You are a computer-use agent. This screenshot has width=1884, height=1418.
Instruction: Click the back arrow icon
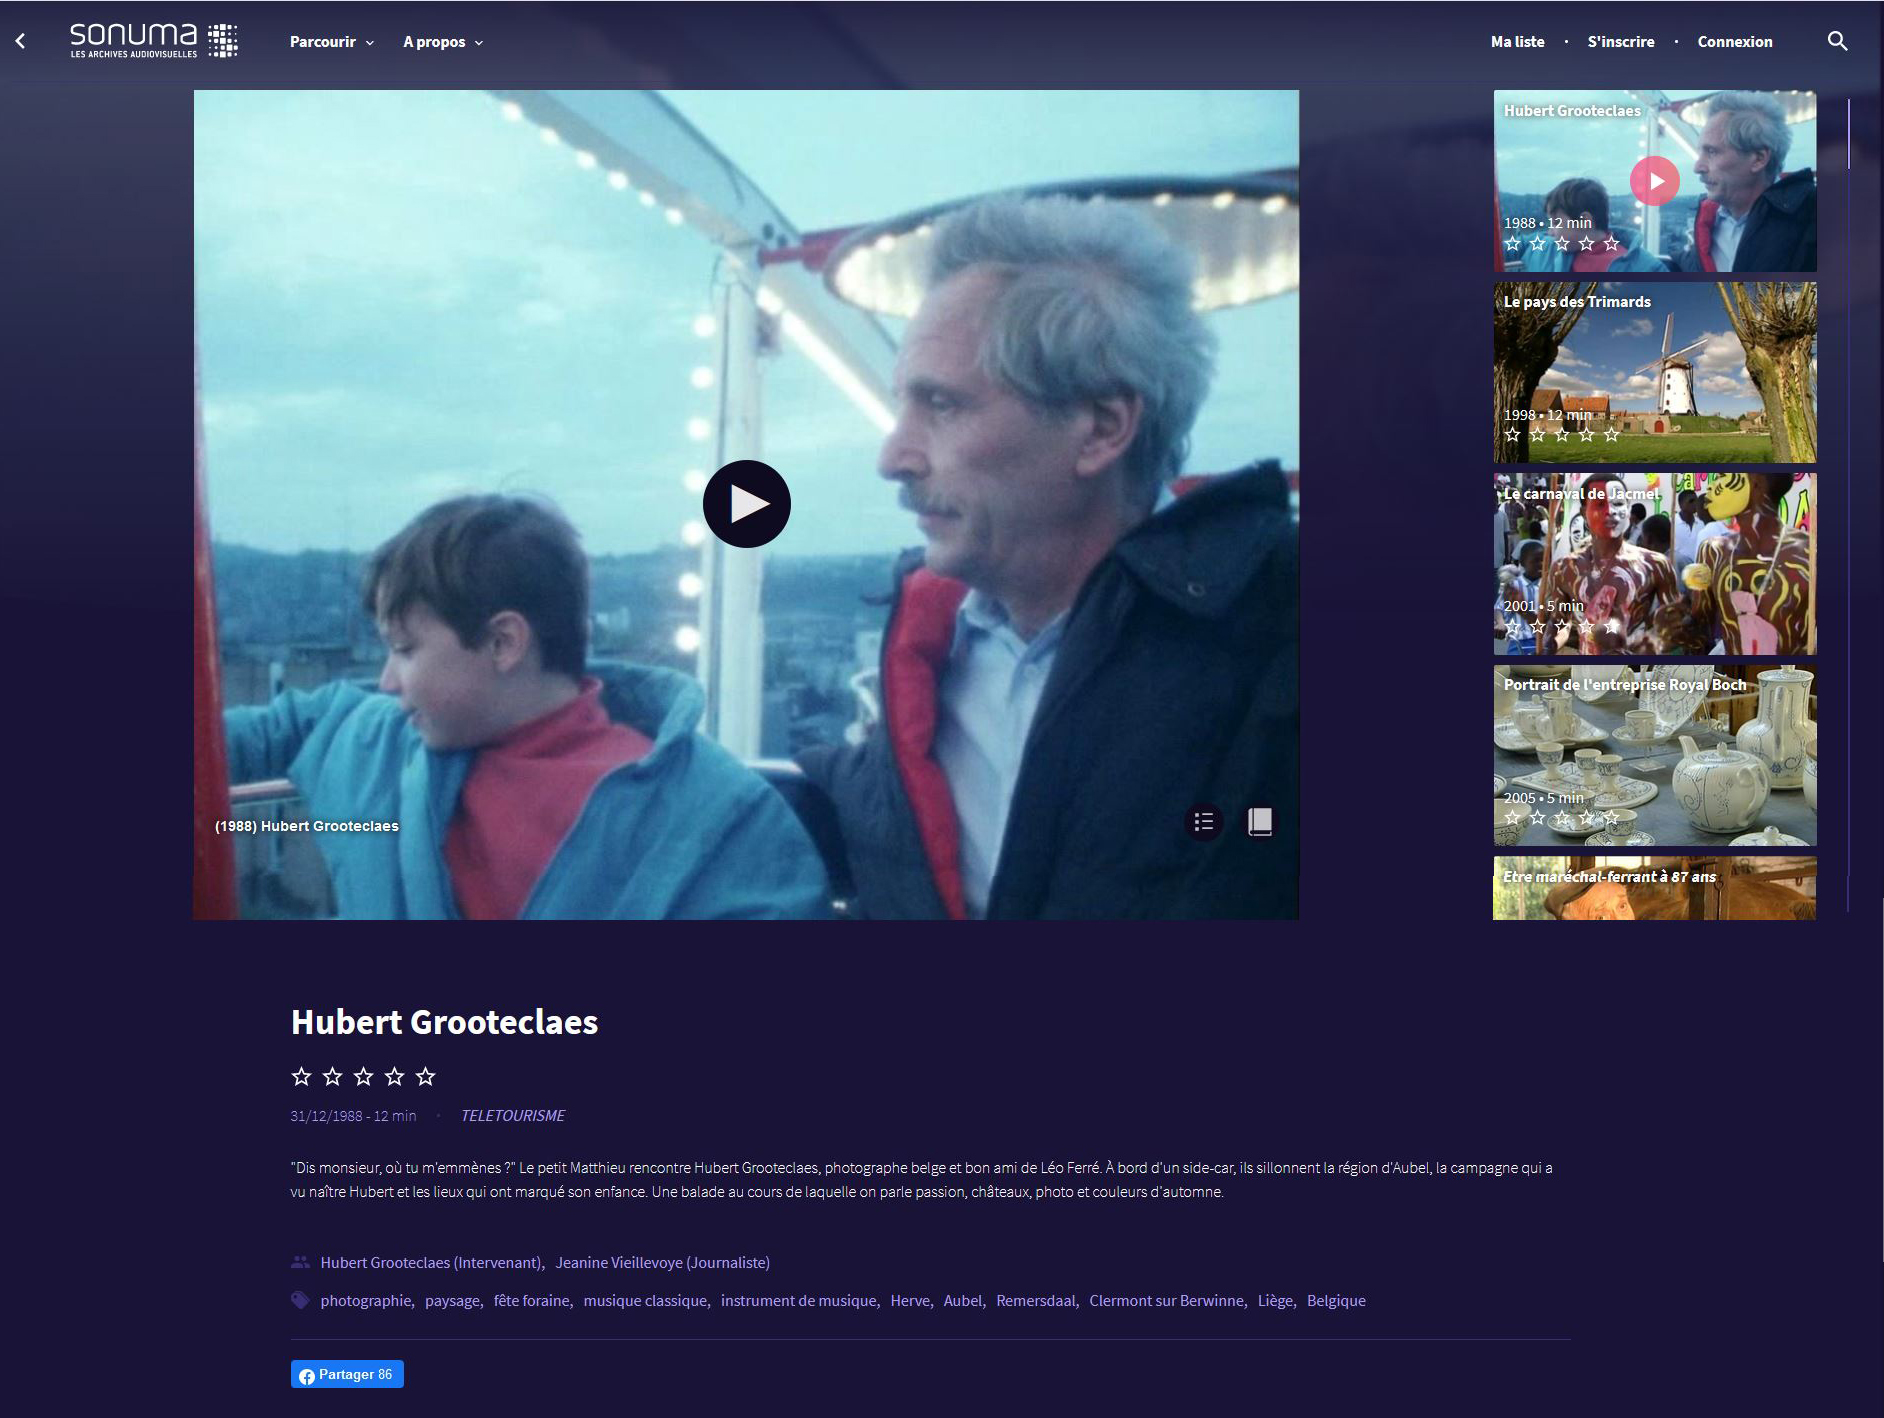tap(20, 41)
